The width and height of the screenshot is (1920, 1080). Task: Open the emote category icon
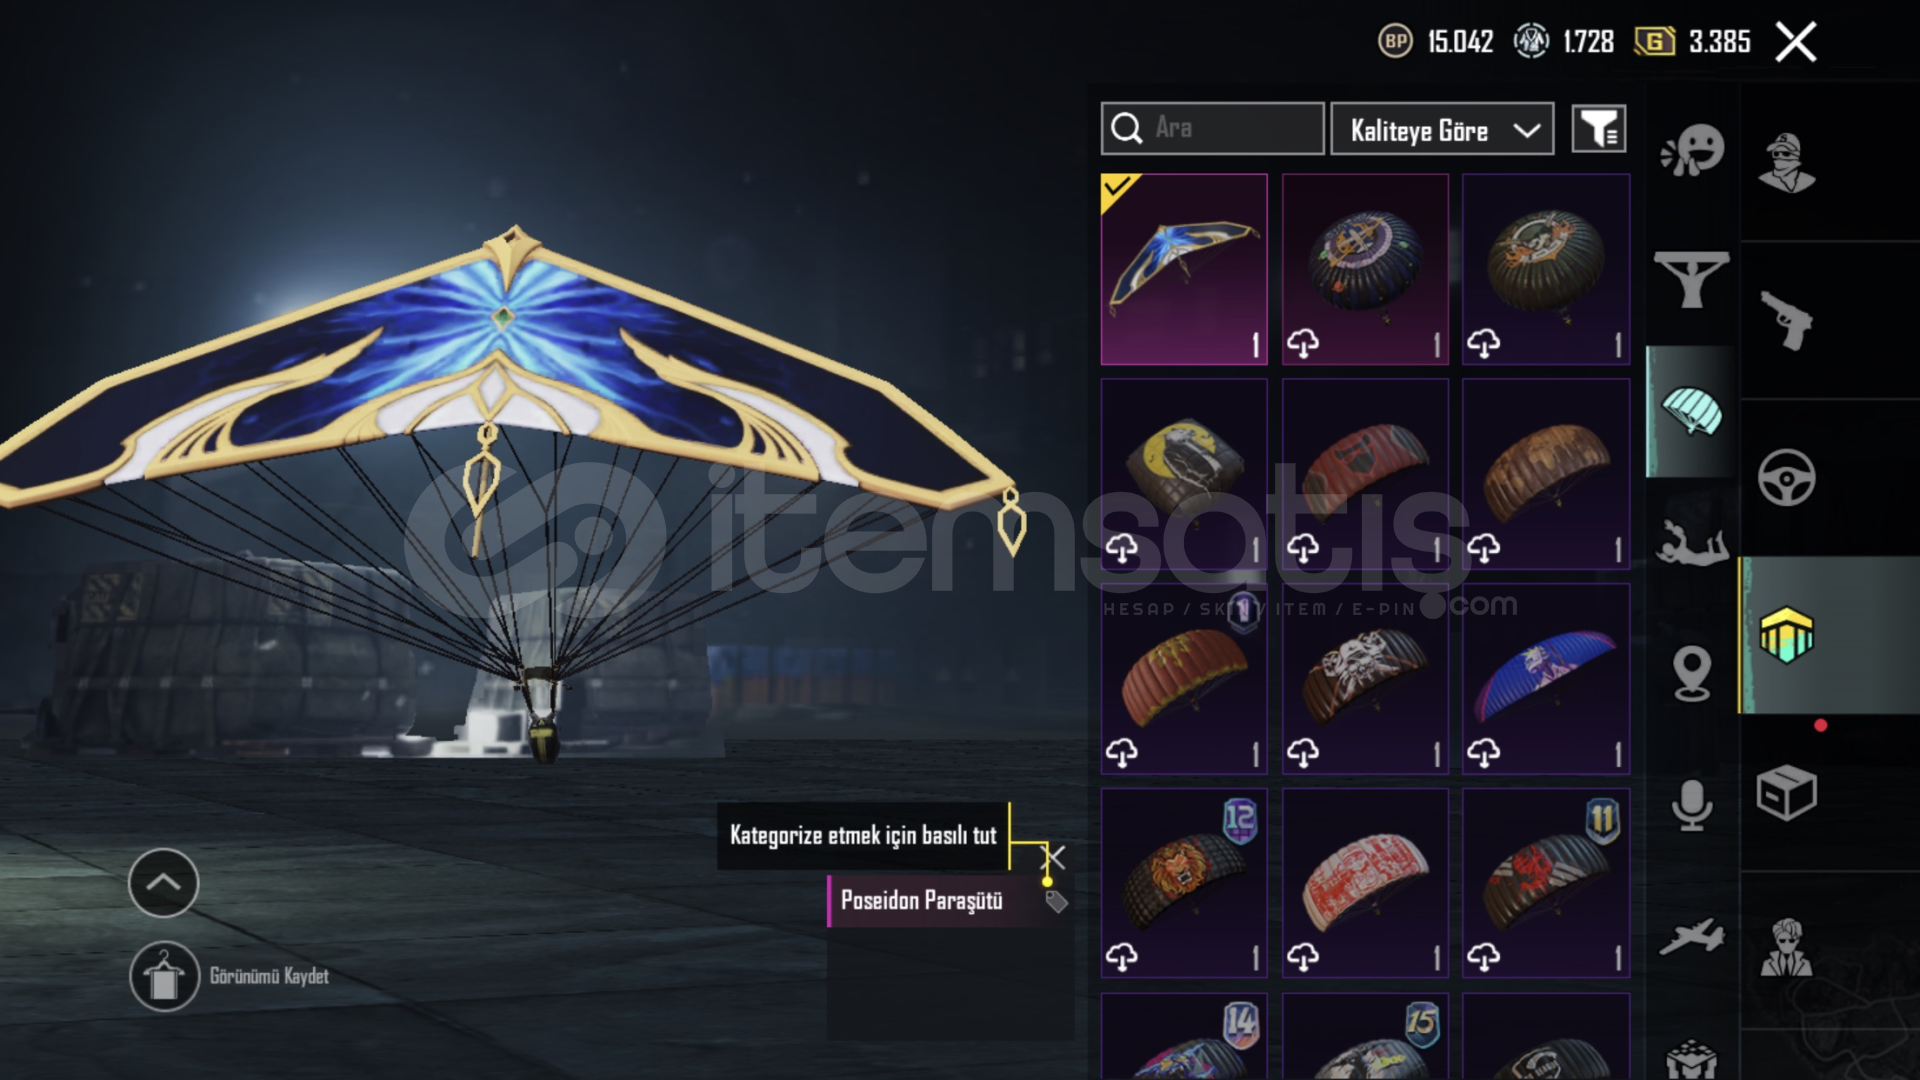1692,150
